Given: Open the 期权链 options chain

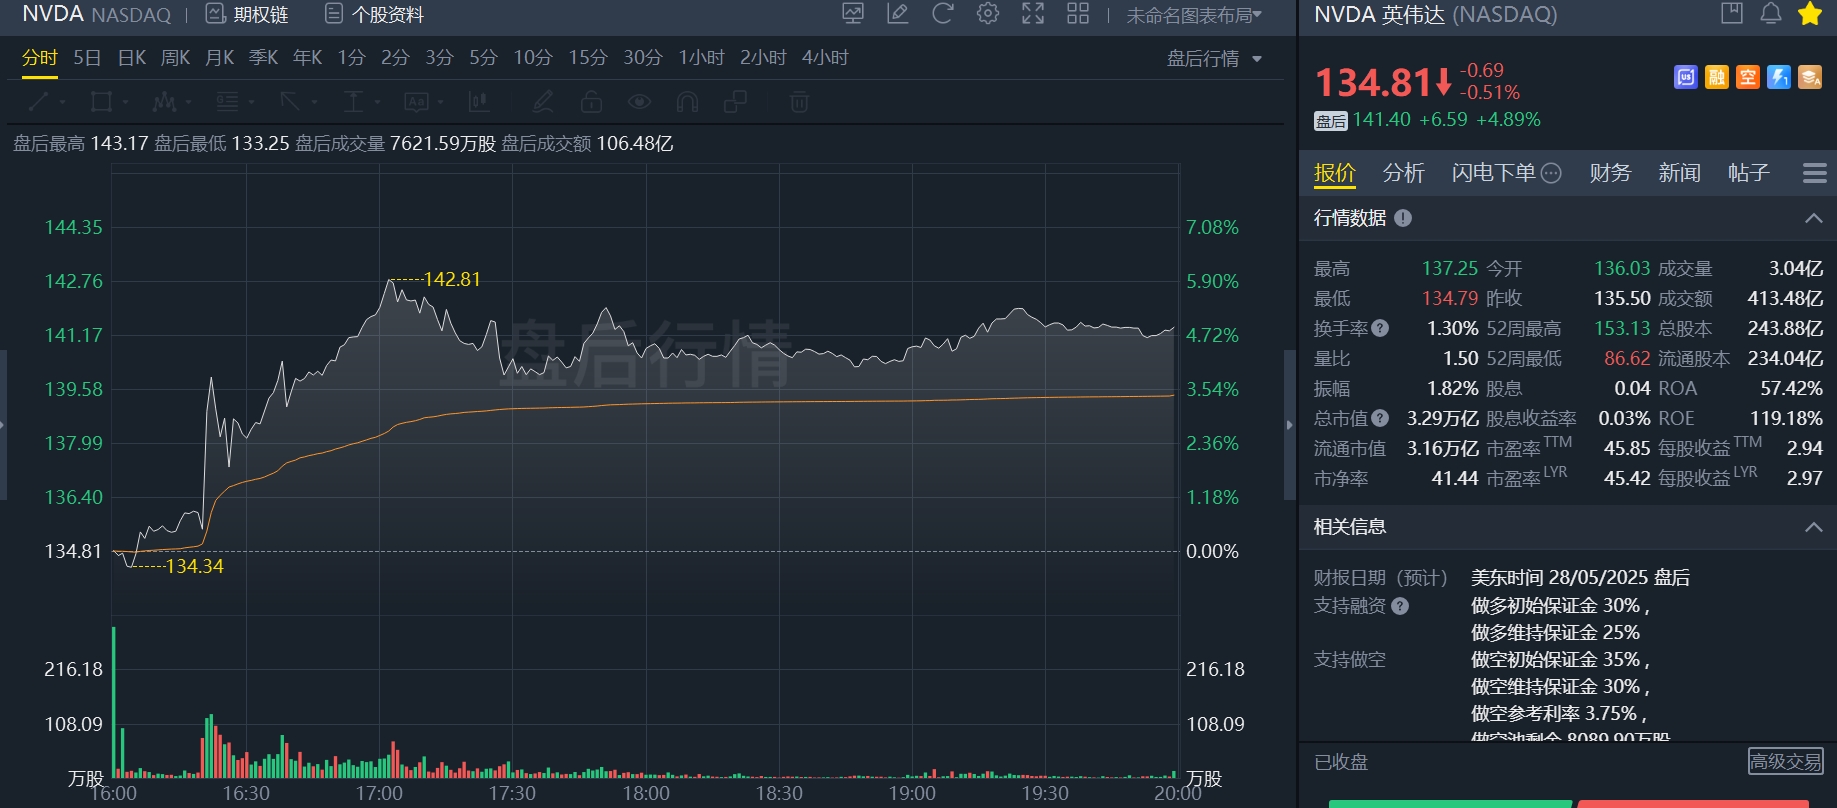Looking at the screenshot, I should pos(246,14).
